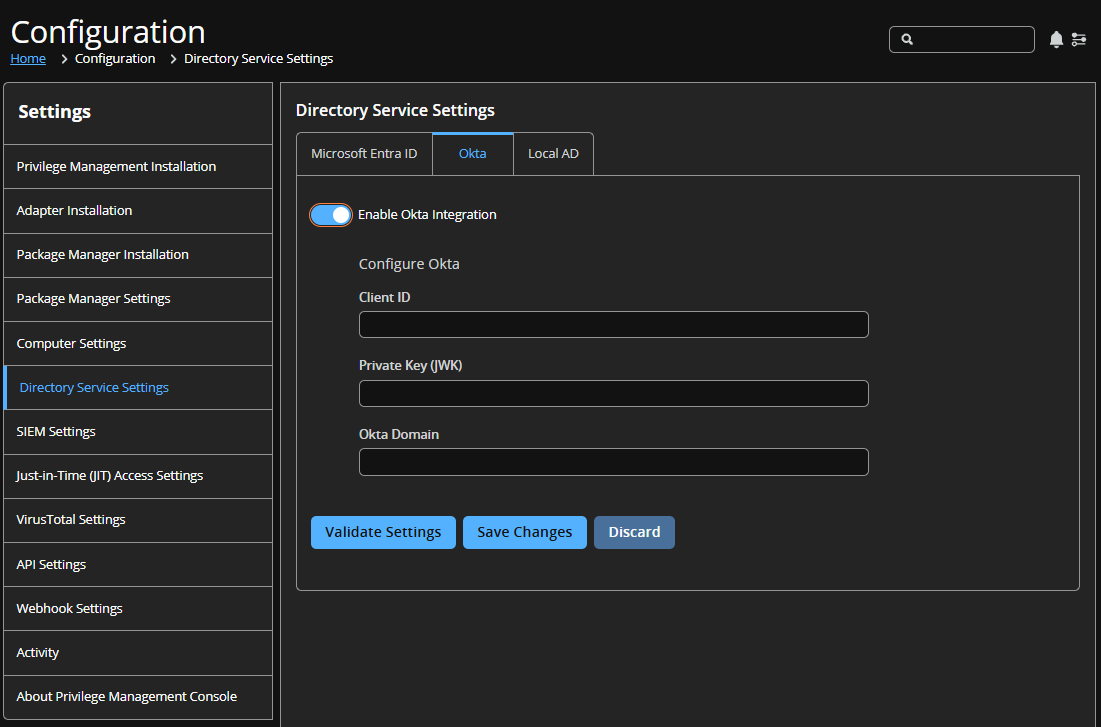Toggle Enable Okta Integration switch
Screen dimensions: 1101x727
(x=331, y=215)
